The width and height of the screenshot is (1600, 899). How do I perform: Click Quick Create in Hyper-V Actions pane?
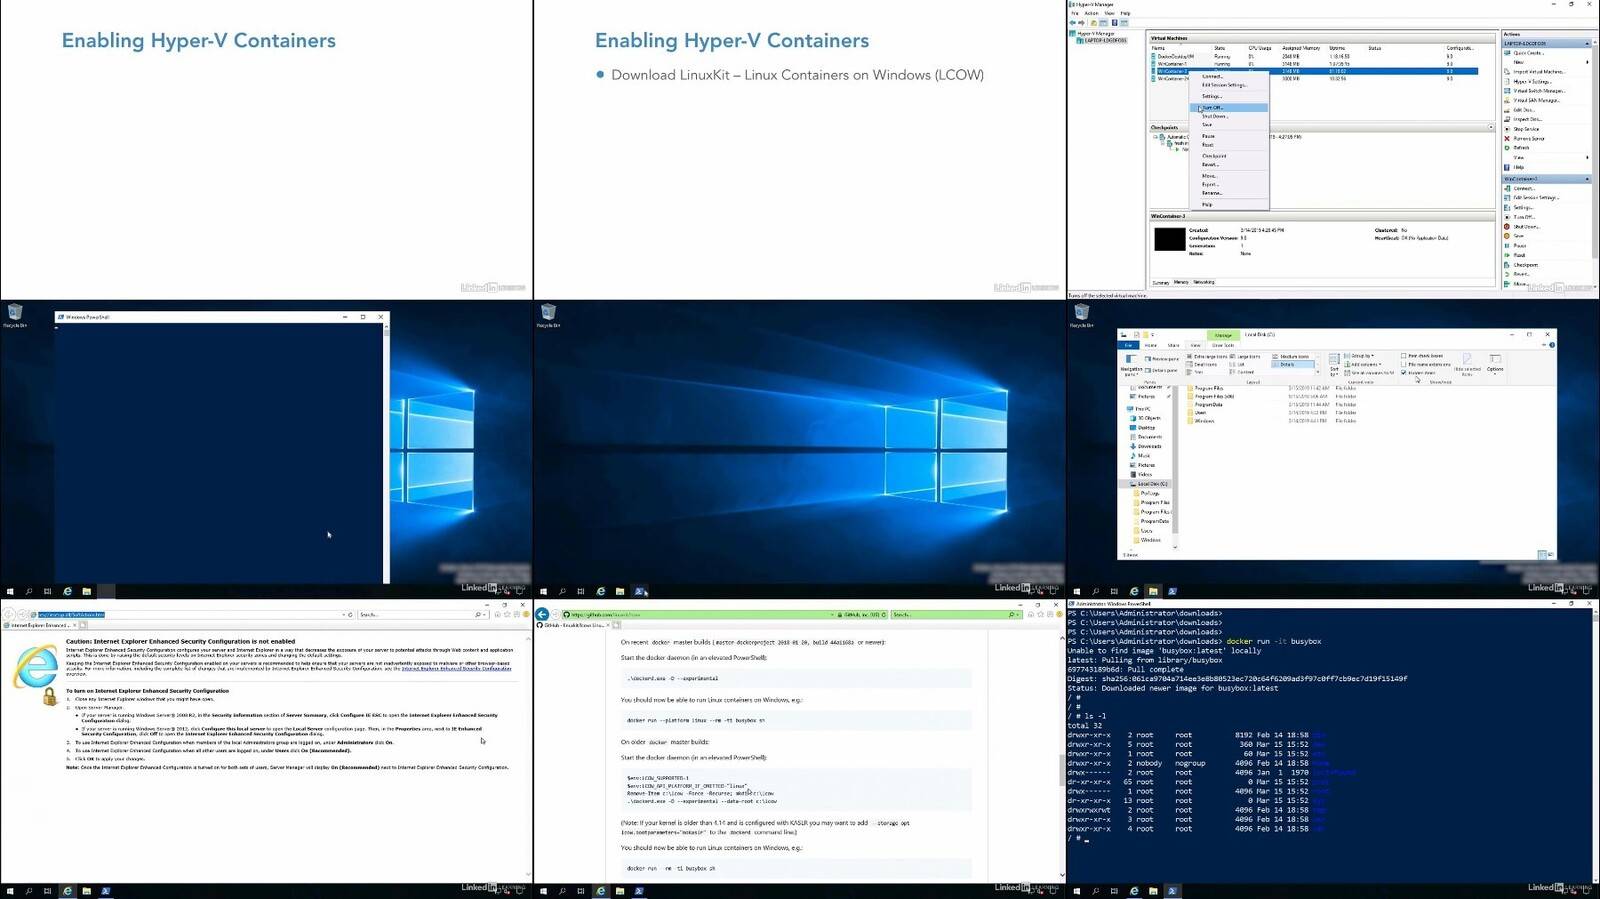point(1528,53)
